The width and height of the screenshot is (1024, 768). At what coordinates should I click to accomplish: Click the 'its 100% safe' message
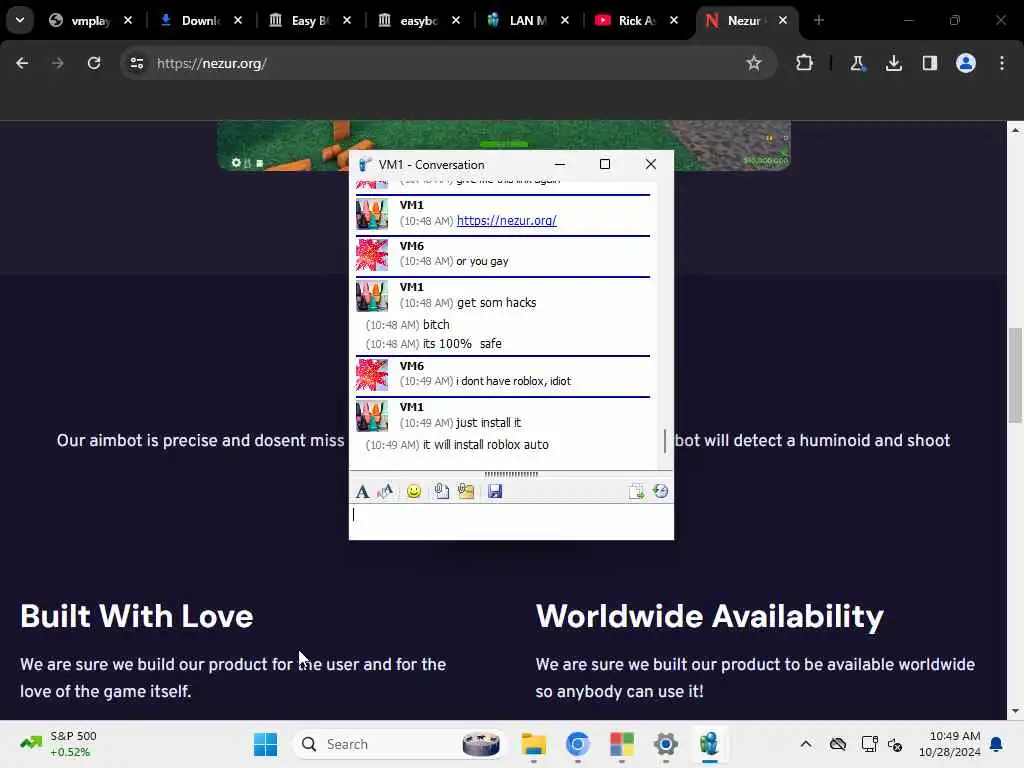click(462, 344)
